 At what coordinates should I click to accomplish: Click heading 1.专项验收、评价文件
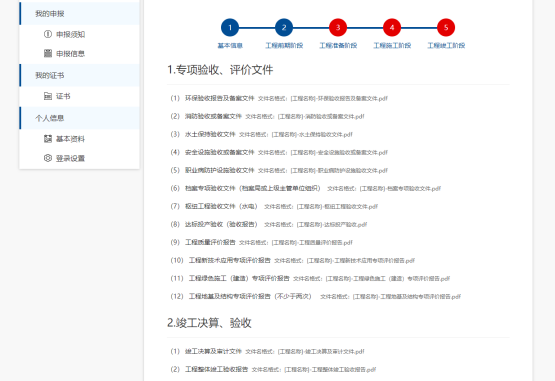tap(220, 70)
